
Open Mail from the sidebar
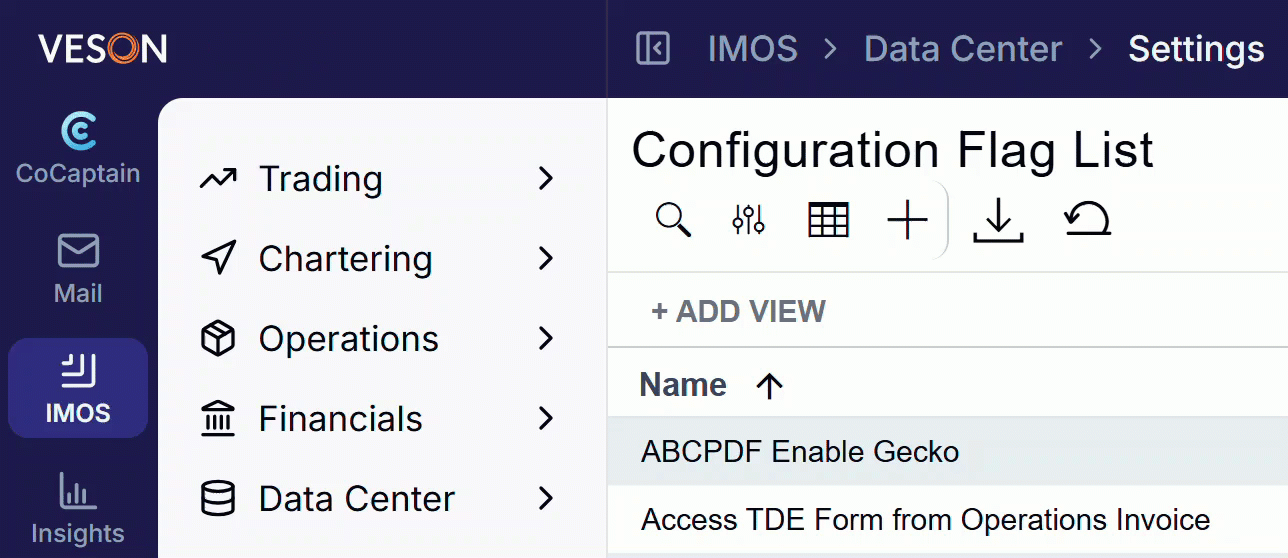78,269
